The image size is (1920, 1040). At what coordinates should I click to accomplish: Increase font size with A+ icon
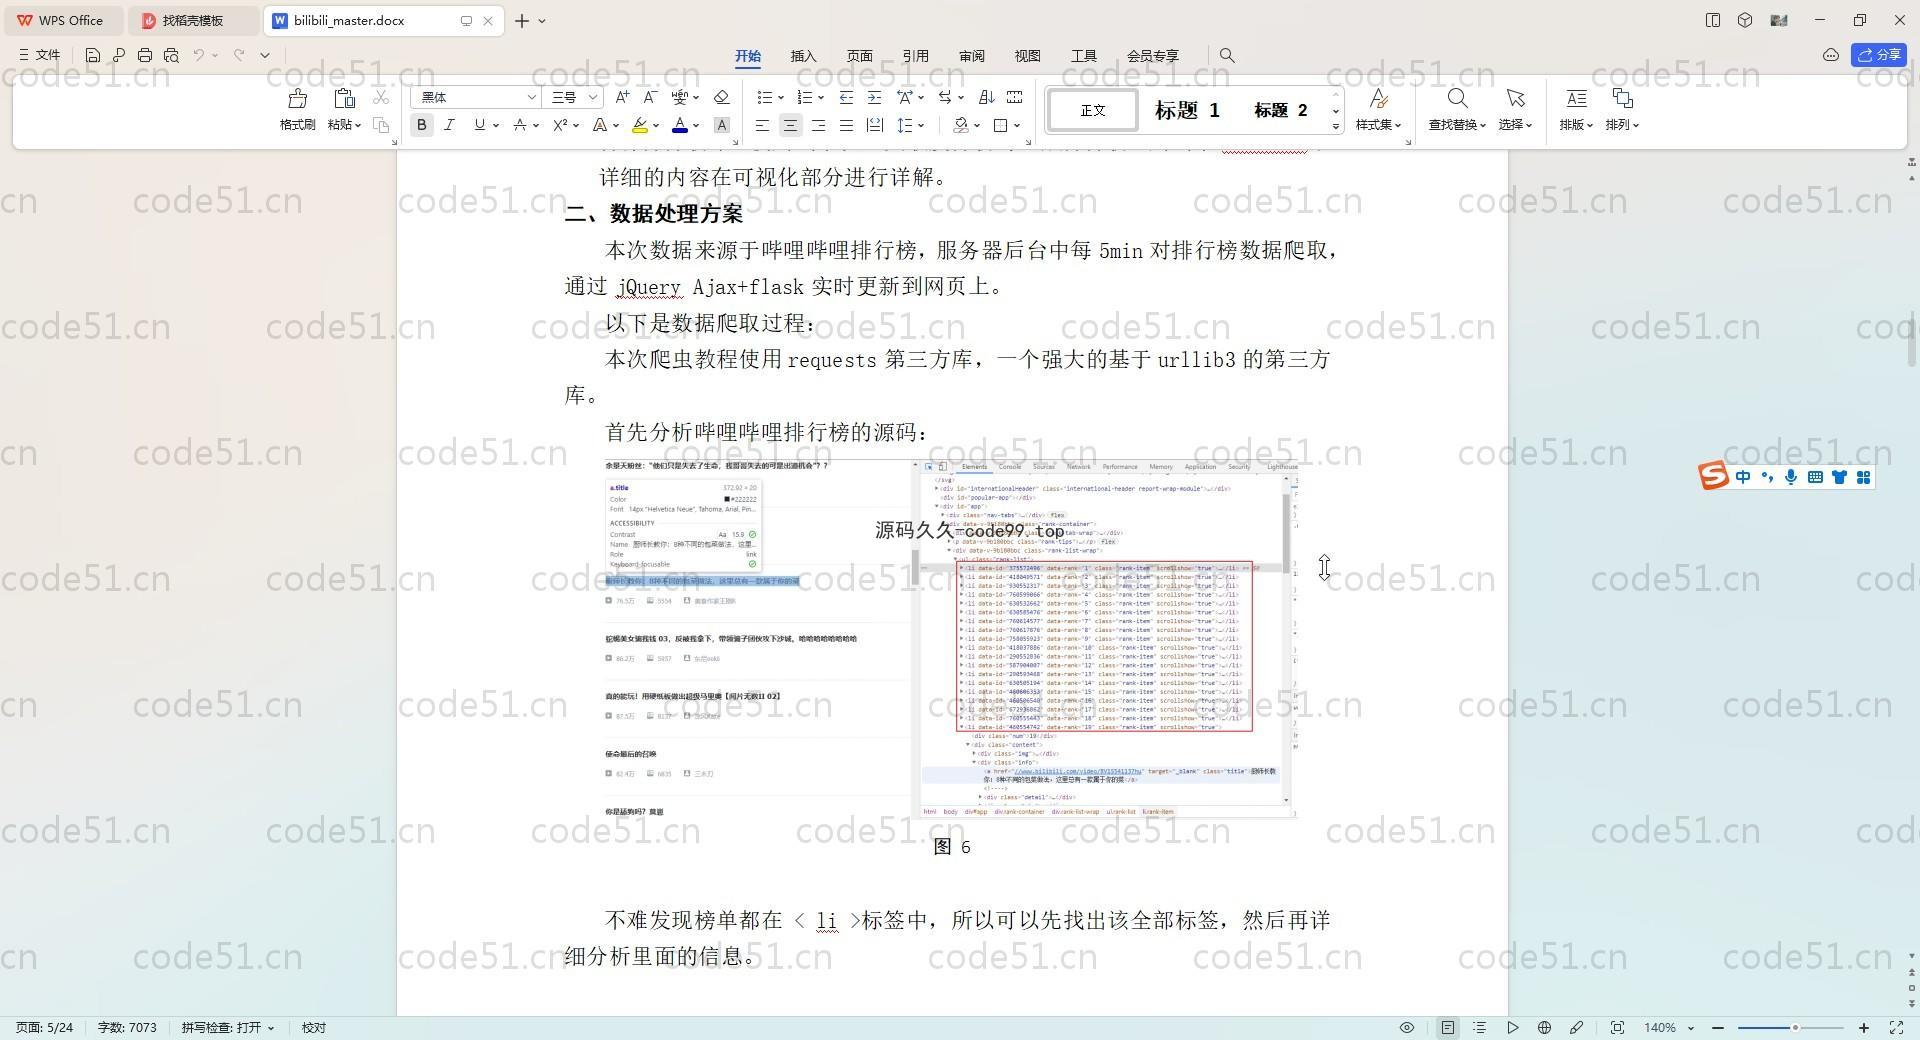pyautogui.click(x=622, y=97)
